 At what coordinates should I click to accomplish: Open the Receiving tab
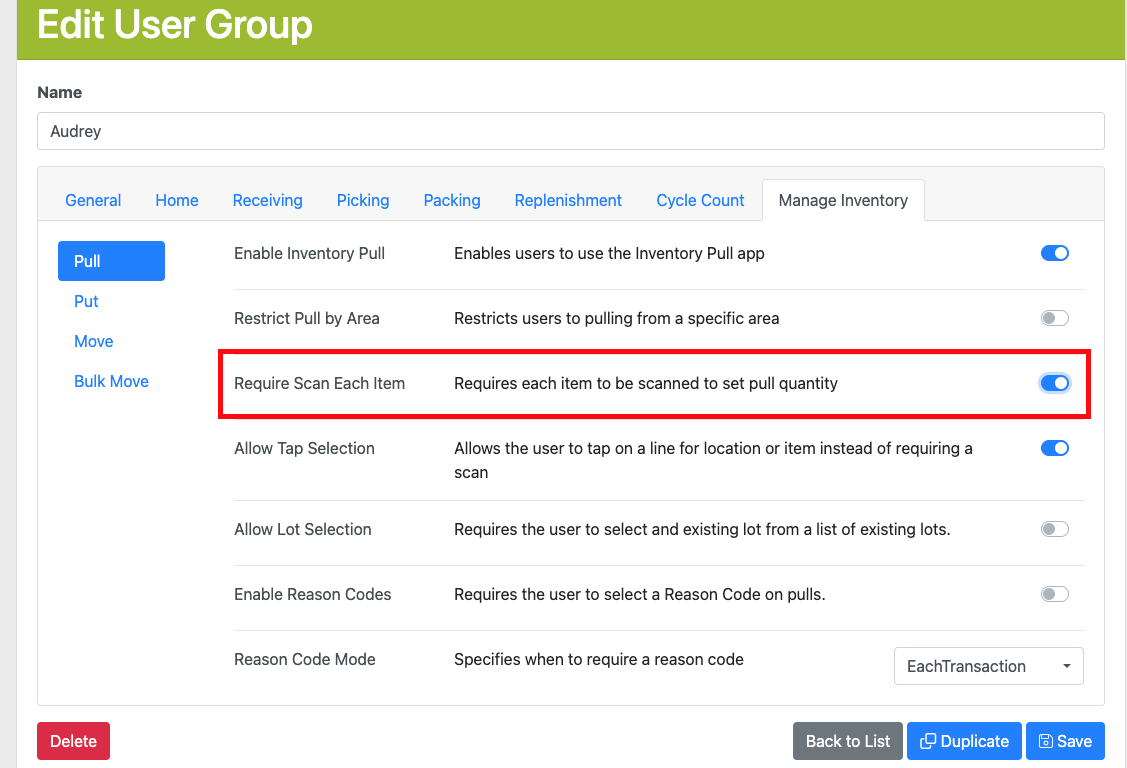point(267,200)
